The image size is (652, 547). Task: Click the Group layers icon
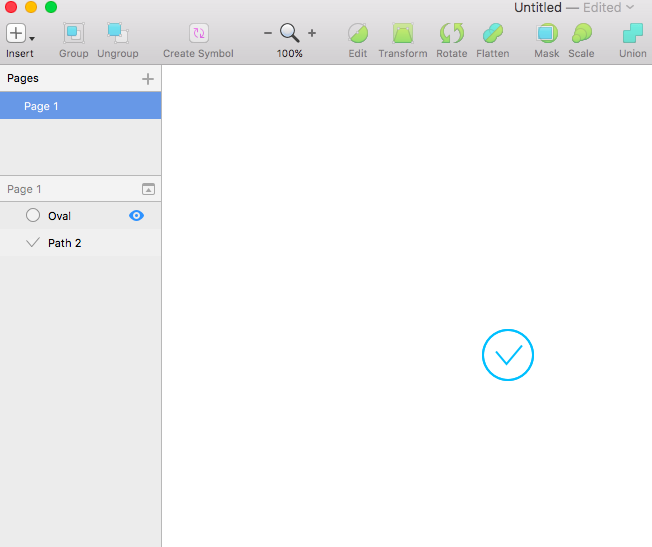[73, 33]
